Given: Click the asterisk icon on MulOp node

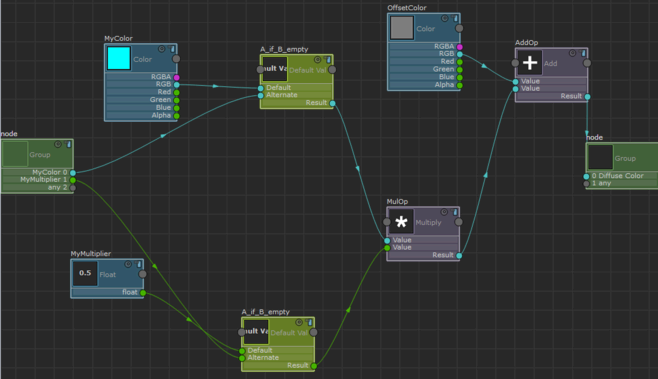Looking at the screenshot, I should pyautogui.click(x=401, y=222).
